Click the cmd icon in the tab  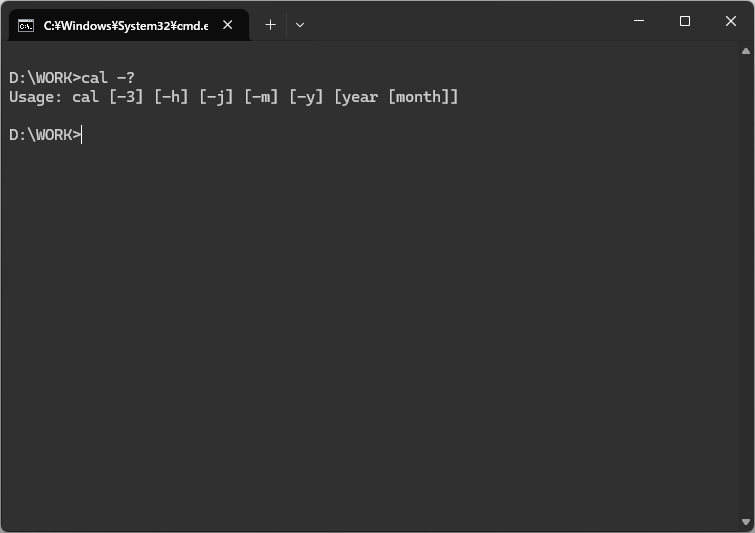pyautogui.click(x=26, y=26)
